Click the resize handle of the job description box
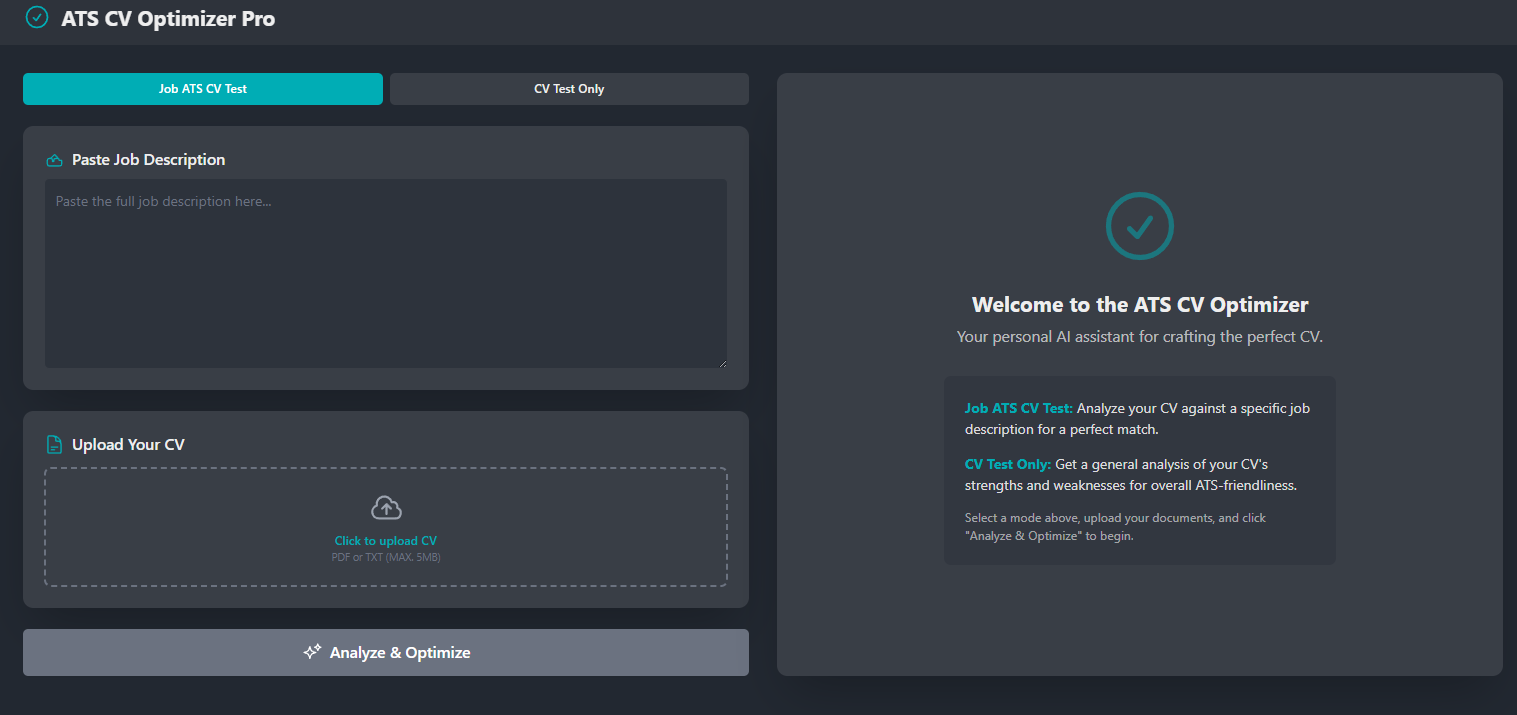 pos(721,362)
